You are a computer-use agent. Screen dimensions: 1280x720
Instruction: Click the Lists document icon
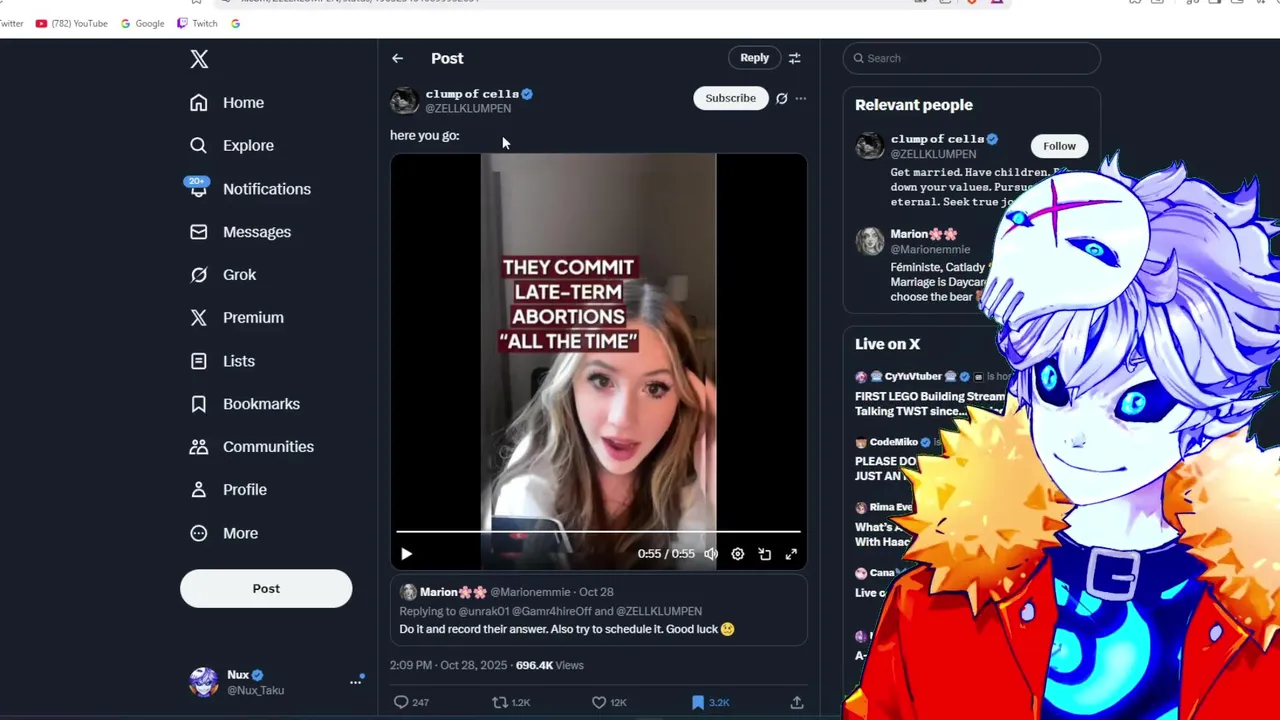click(x=199, y=361)
